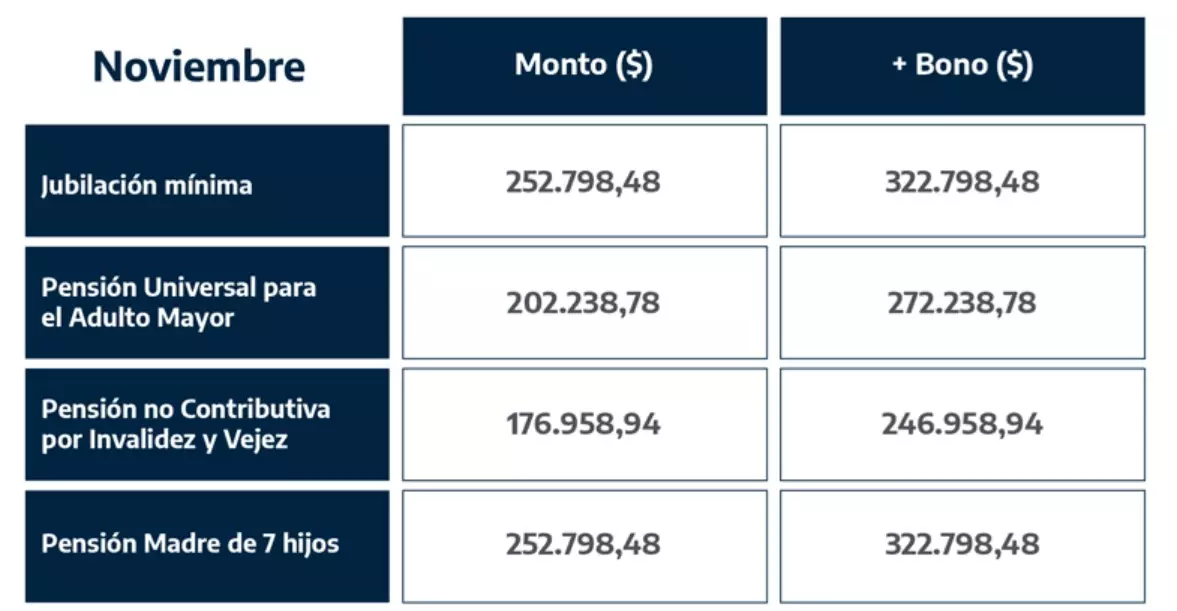This screenshot has width=1177, height=611.
Task: Click the 246.958,94 bonus cell
Action: pyautogui.click(x=962, y=424)
